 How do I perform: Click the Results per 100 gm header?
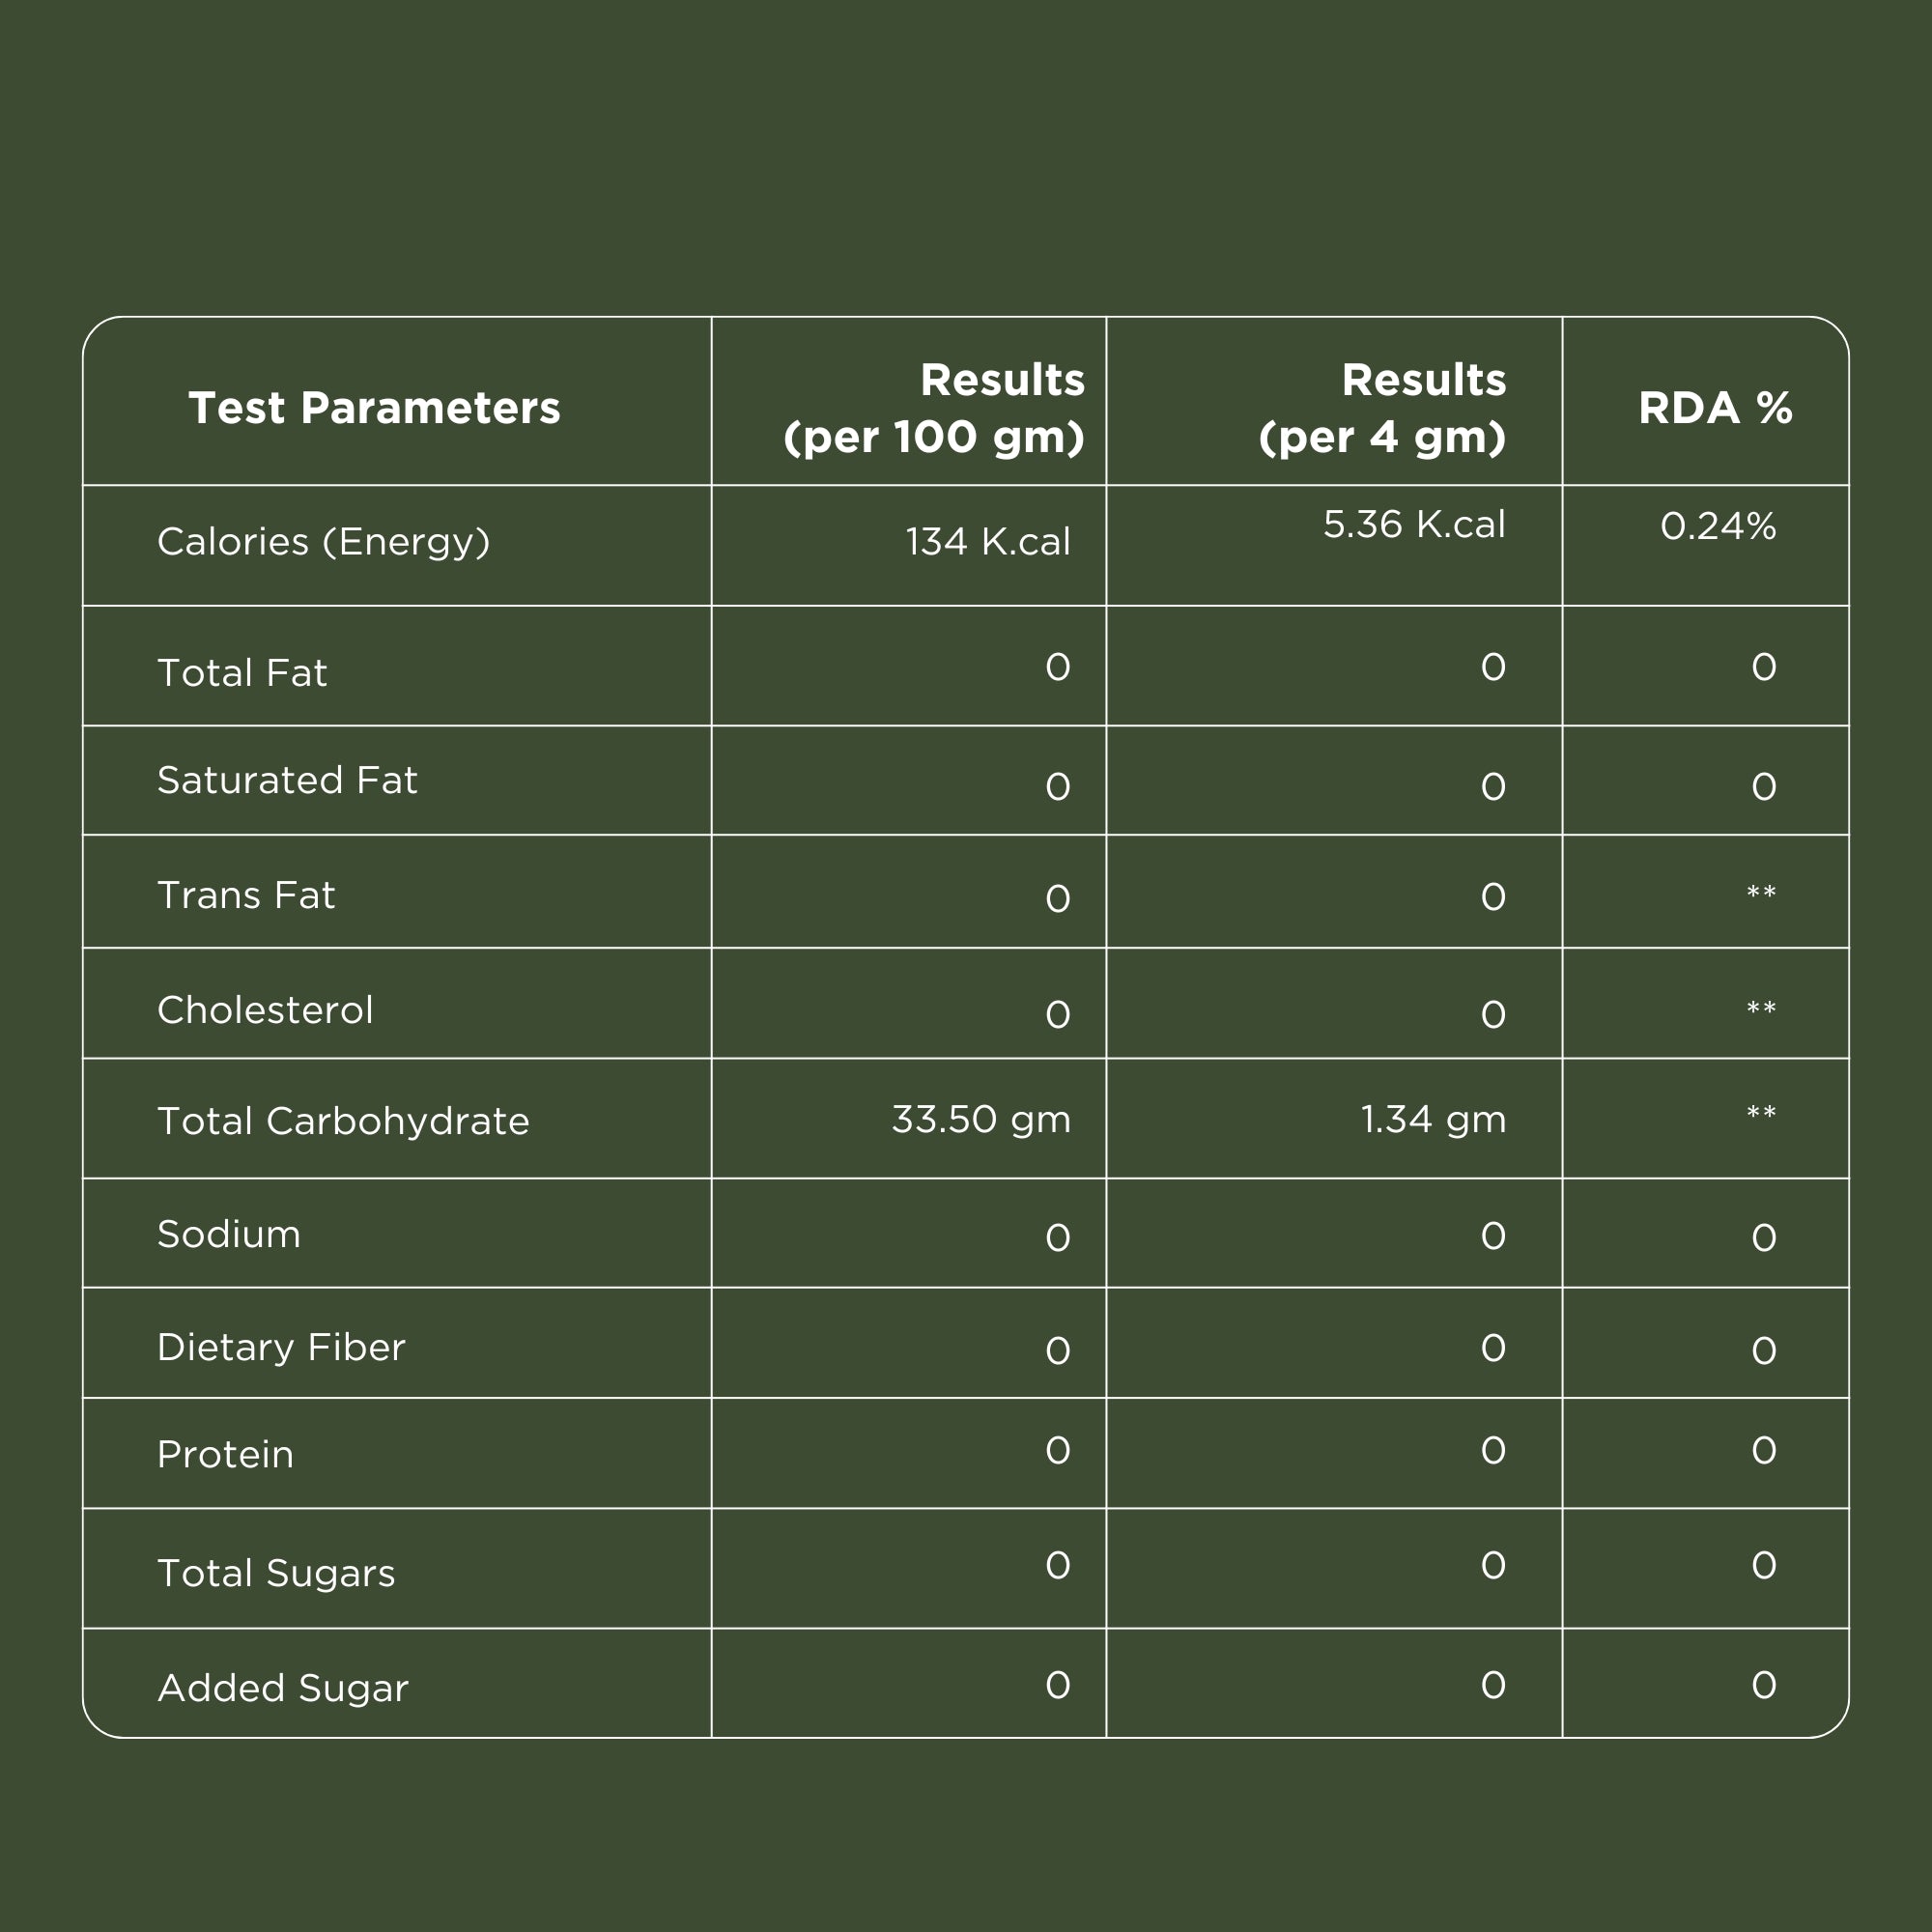[x=934, y=408]
